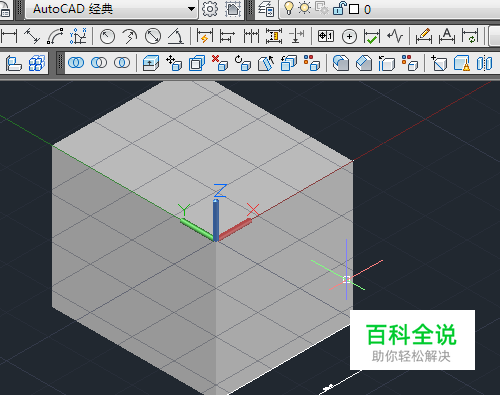
Task: Click the L-shaped solid icon left of cubes
Action: click(14, 63)
